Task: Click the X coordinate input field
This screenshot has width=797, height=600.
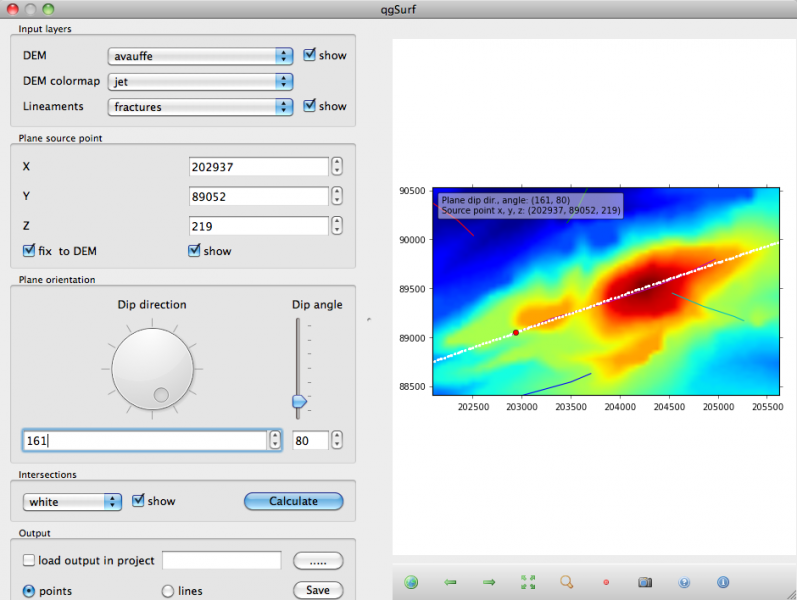Action: (258, 167)
